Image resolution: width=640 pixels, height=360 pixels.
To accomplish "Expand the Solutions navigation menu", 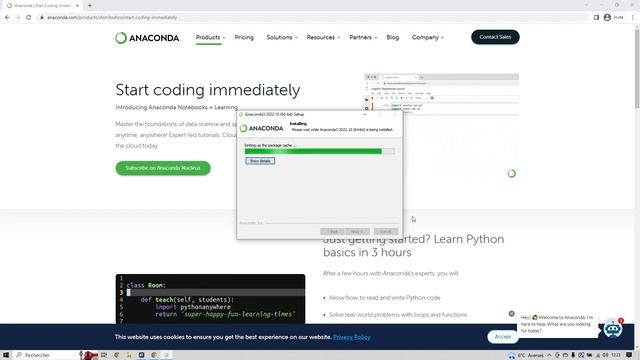I will 282,37.
